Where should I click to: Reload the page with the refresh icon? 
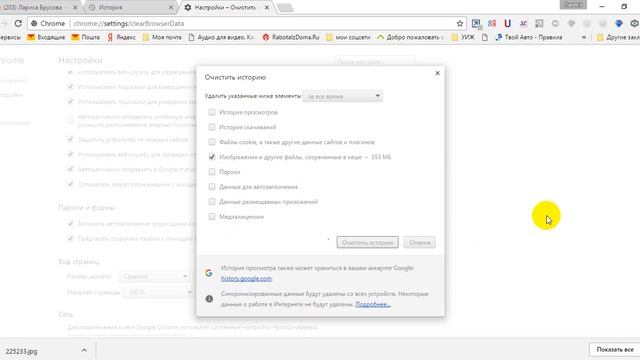pyautogui.click(x=18, y=23)
